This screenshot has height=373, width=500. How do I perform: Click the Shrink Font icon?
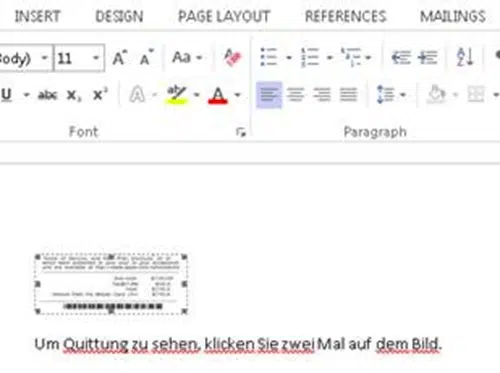tap(146, 58)
